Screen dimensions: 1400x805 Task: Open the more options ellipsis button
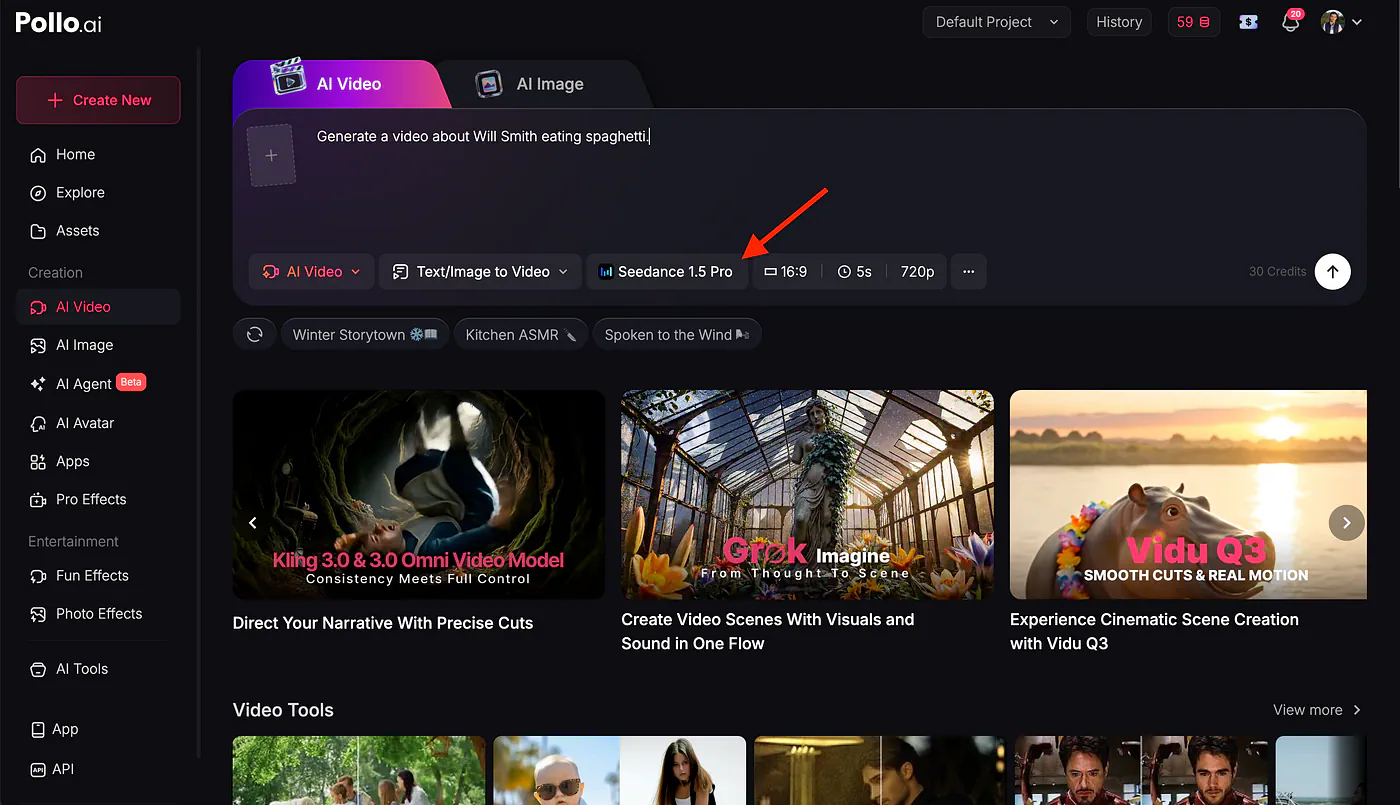tap(968, 272)
